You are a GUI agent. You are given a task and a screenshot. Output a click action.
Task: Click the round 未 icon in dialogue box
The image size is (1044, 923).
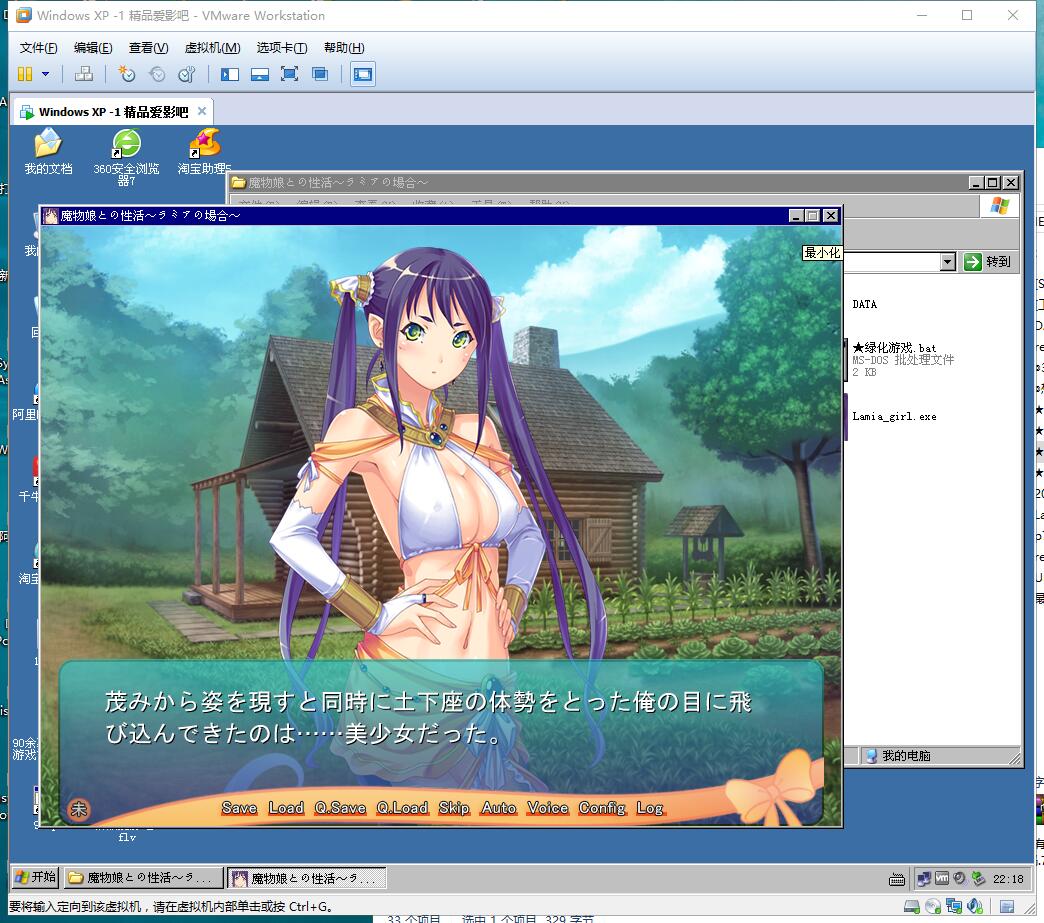(79, 809)
